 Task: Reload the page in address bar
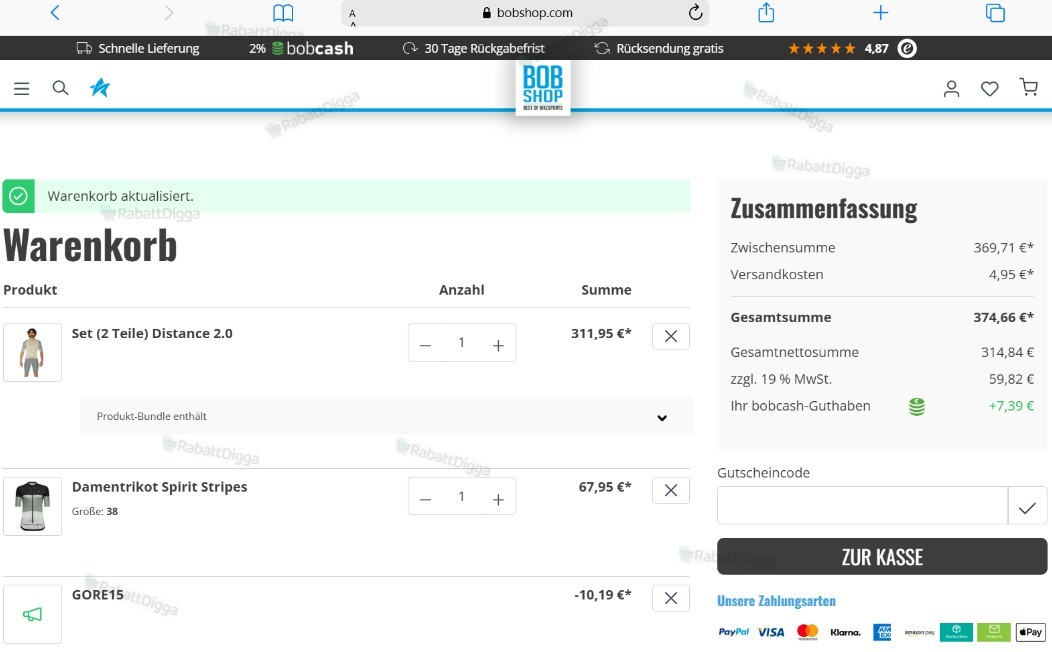click(x=696, y=12)
